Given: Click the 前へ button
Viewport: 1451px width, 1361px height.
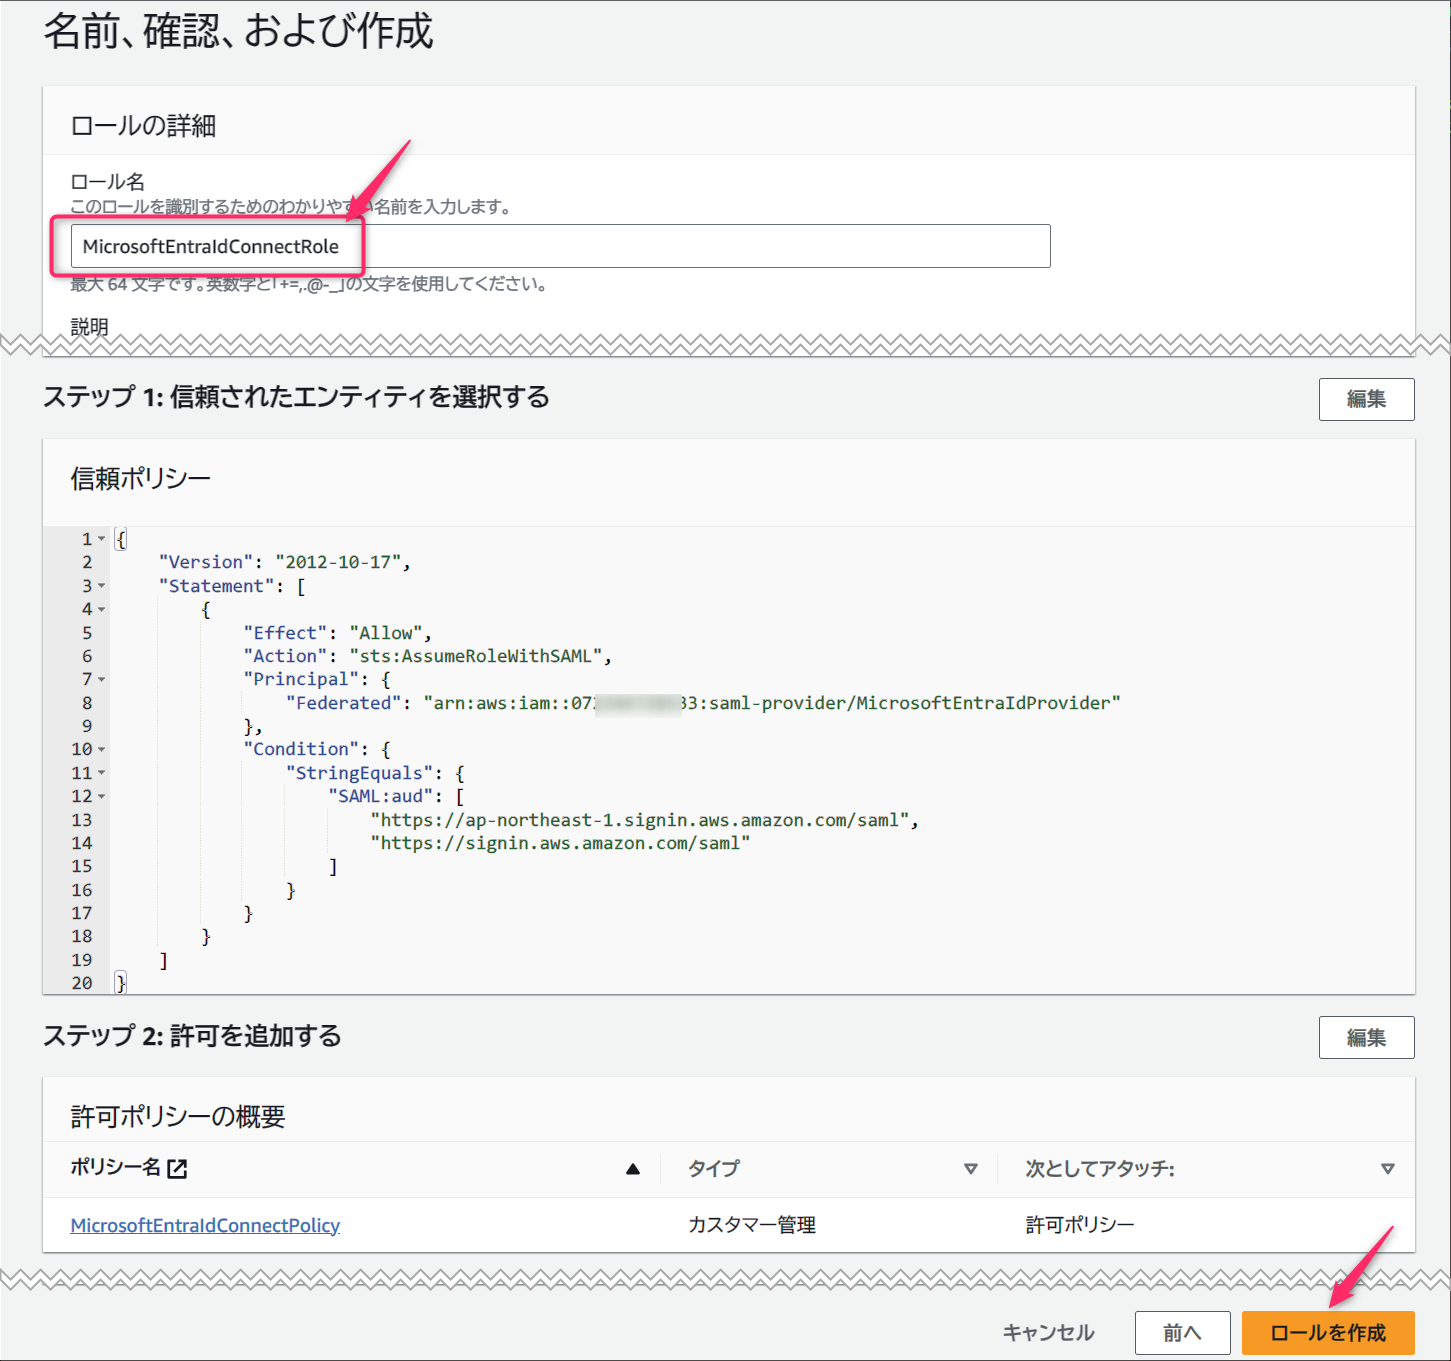Looking at the screenshot, I should click(1182, 1333).
